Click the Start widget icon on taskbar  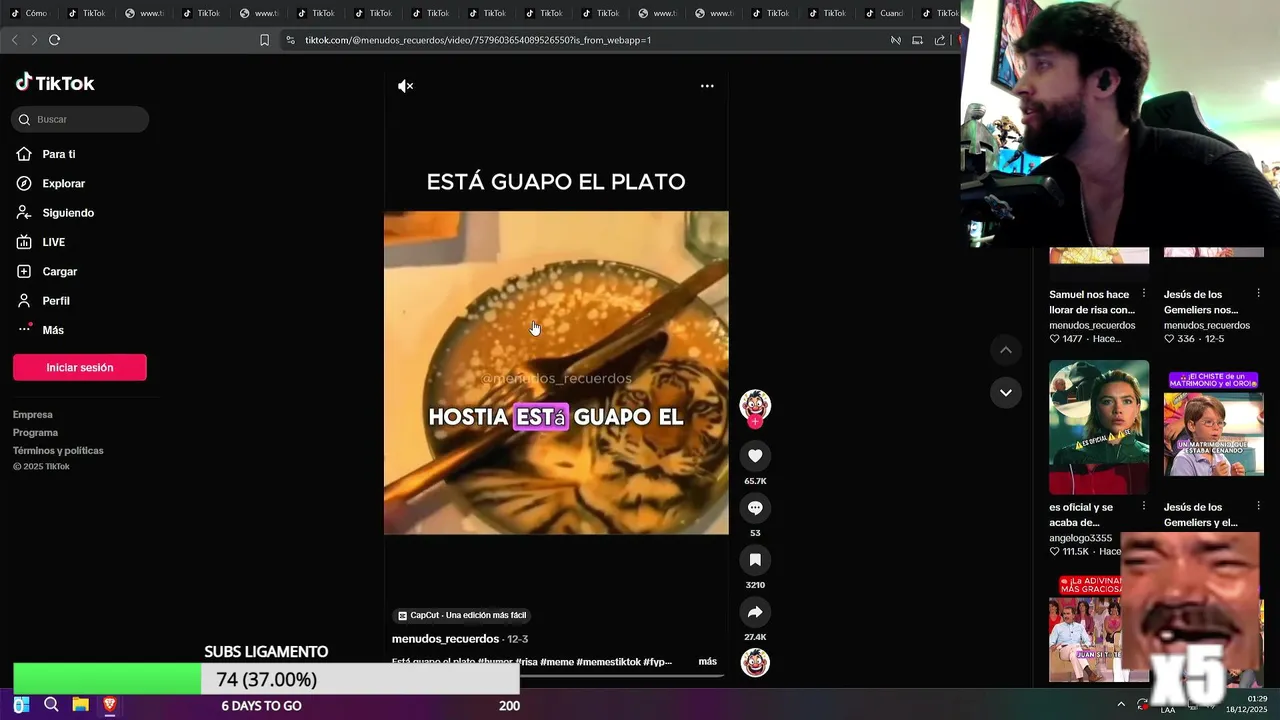[x=21, y=705]
